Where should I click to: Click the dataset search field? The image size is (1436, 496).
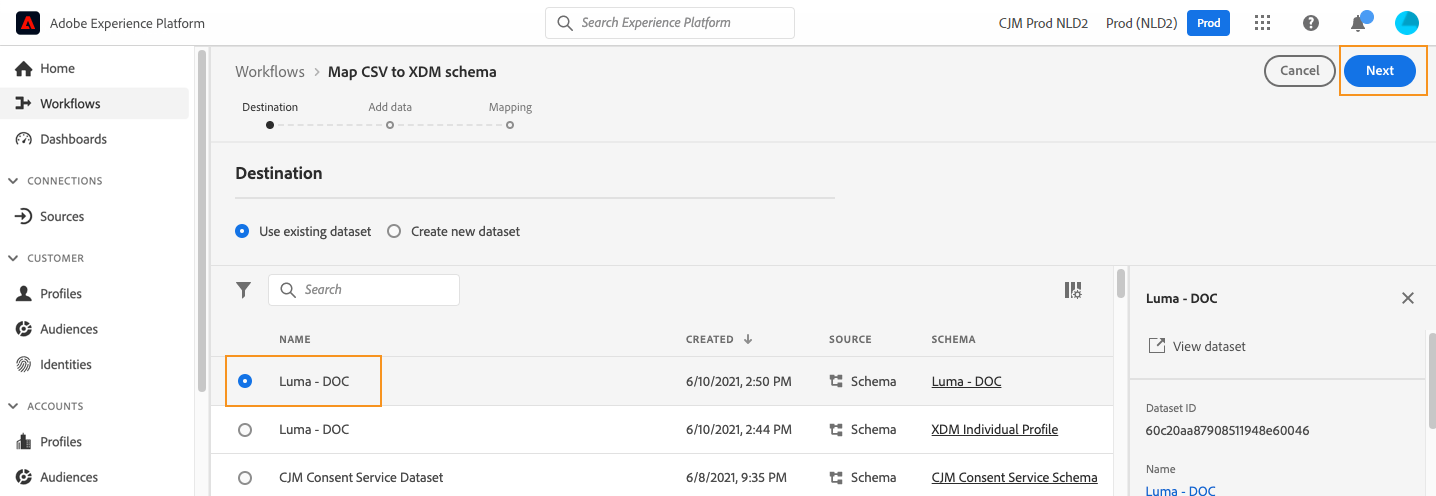point(364,290)
